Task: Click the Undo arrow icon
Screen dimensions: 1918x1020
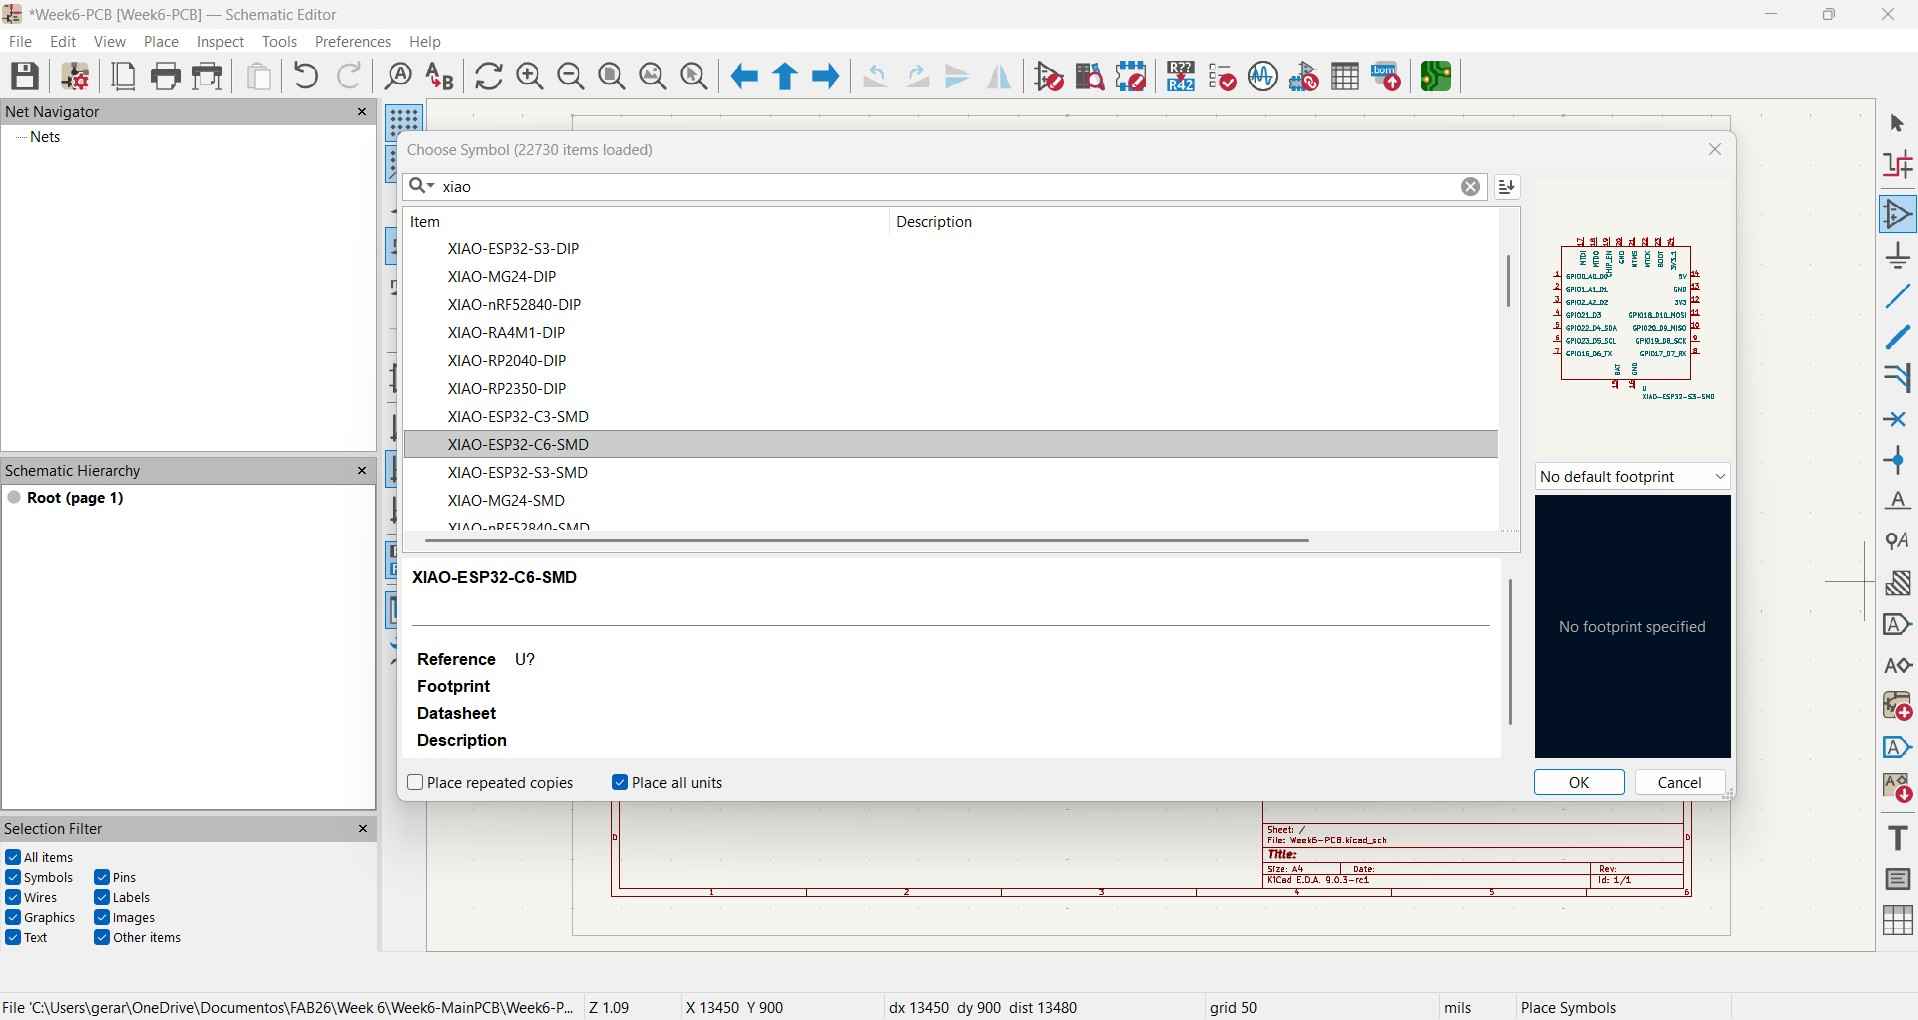Action: 306,77
